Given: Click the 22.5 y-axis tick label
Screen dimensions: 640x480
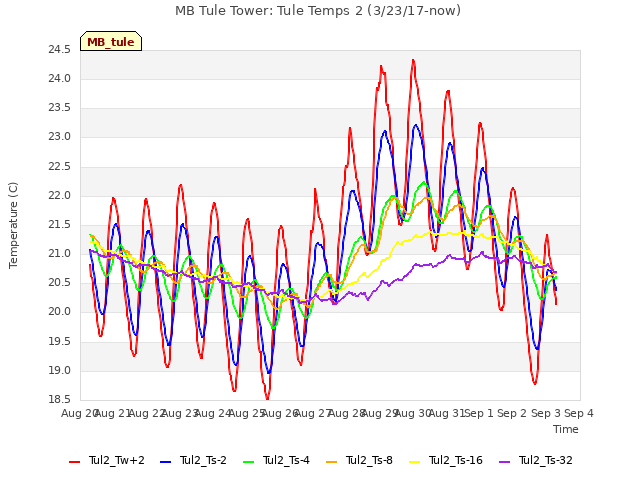Looking at the screenshot, I should 60,167.
